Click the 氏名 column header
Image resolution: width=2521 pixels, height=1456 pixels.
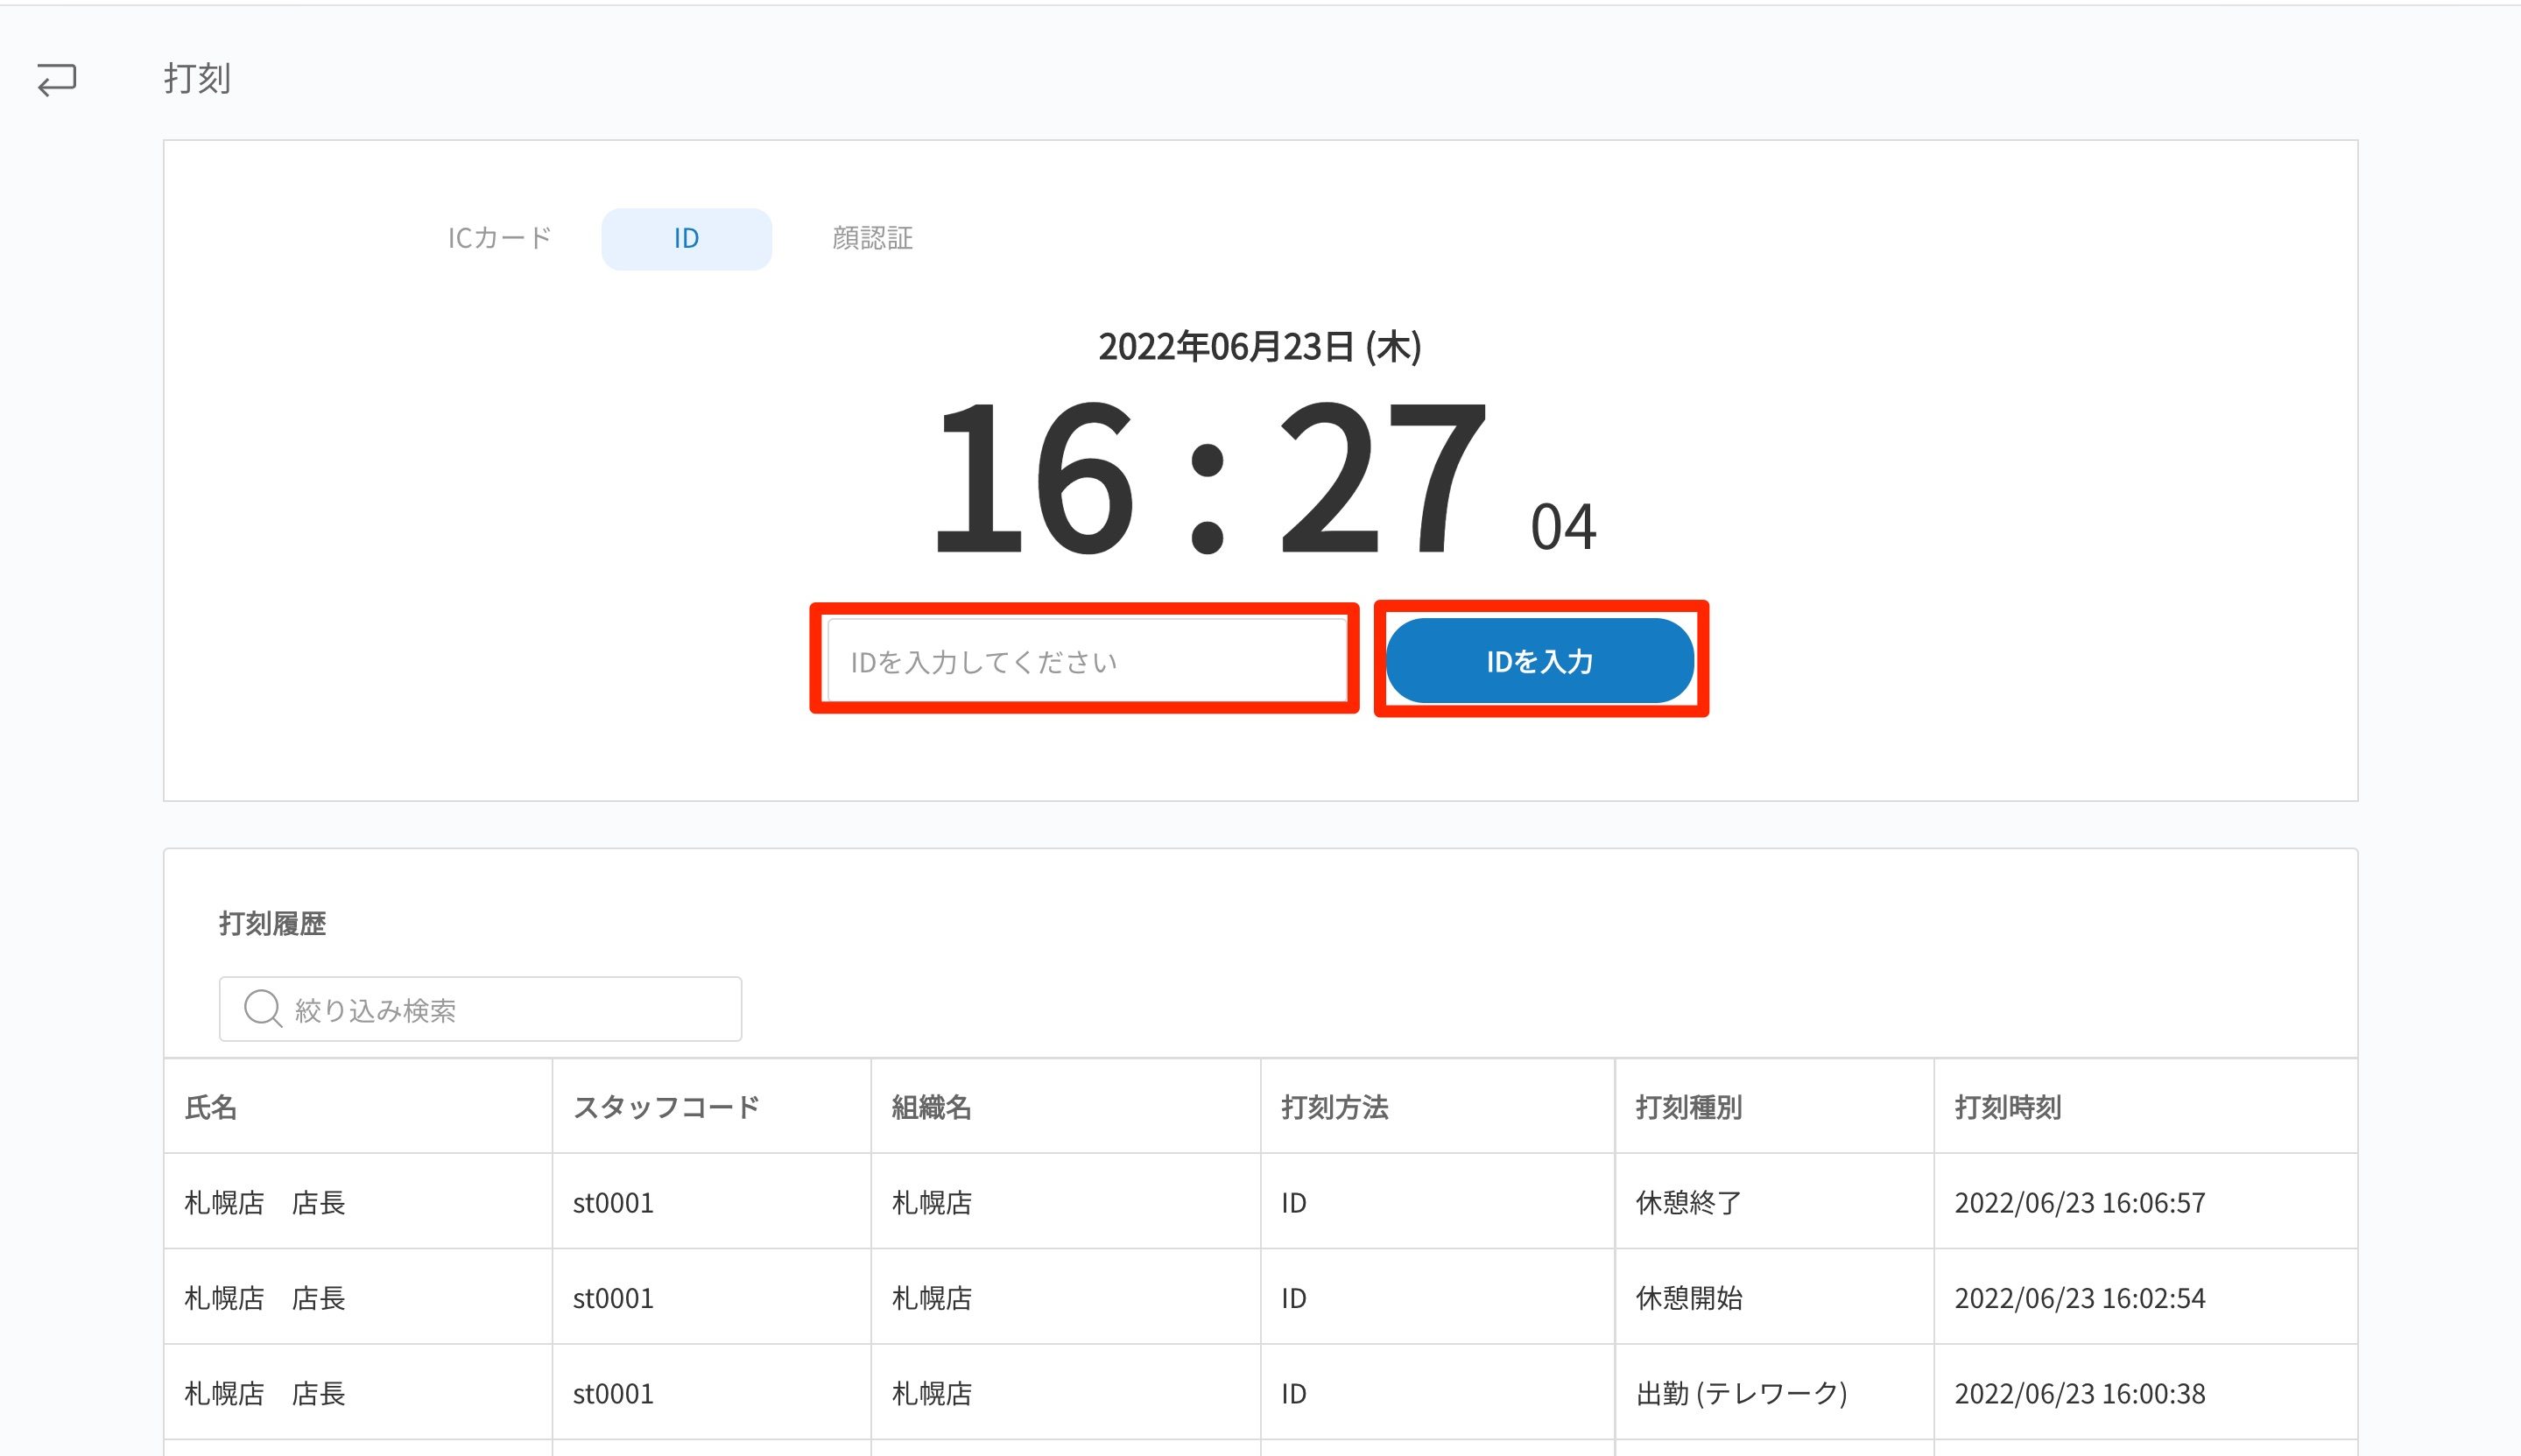[x=211, y=1107]
